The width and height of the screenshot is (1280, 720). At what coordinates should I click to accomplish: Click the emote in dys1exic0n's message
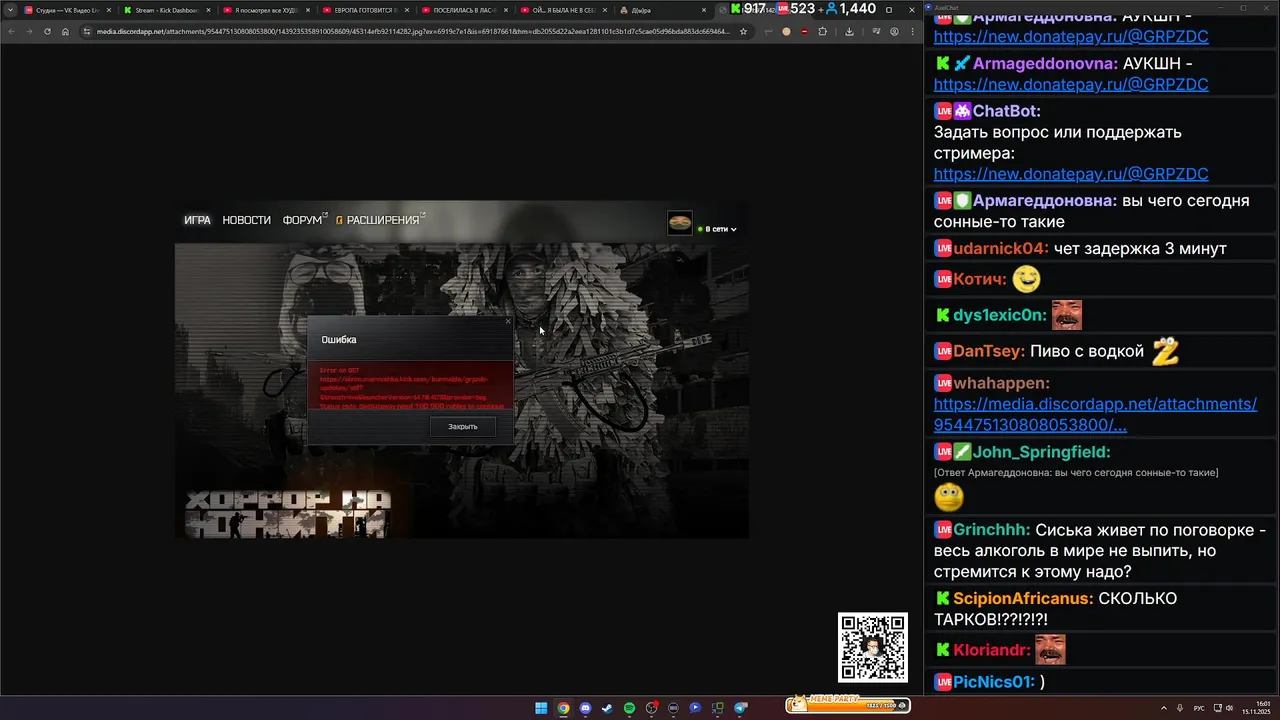pyautogui.click(x=1067, y=315)
